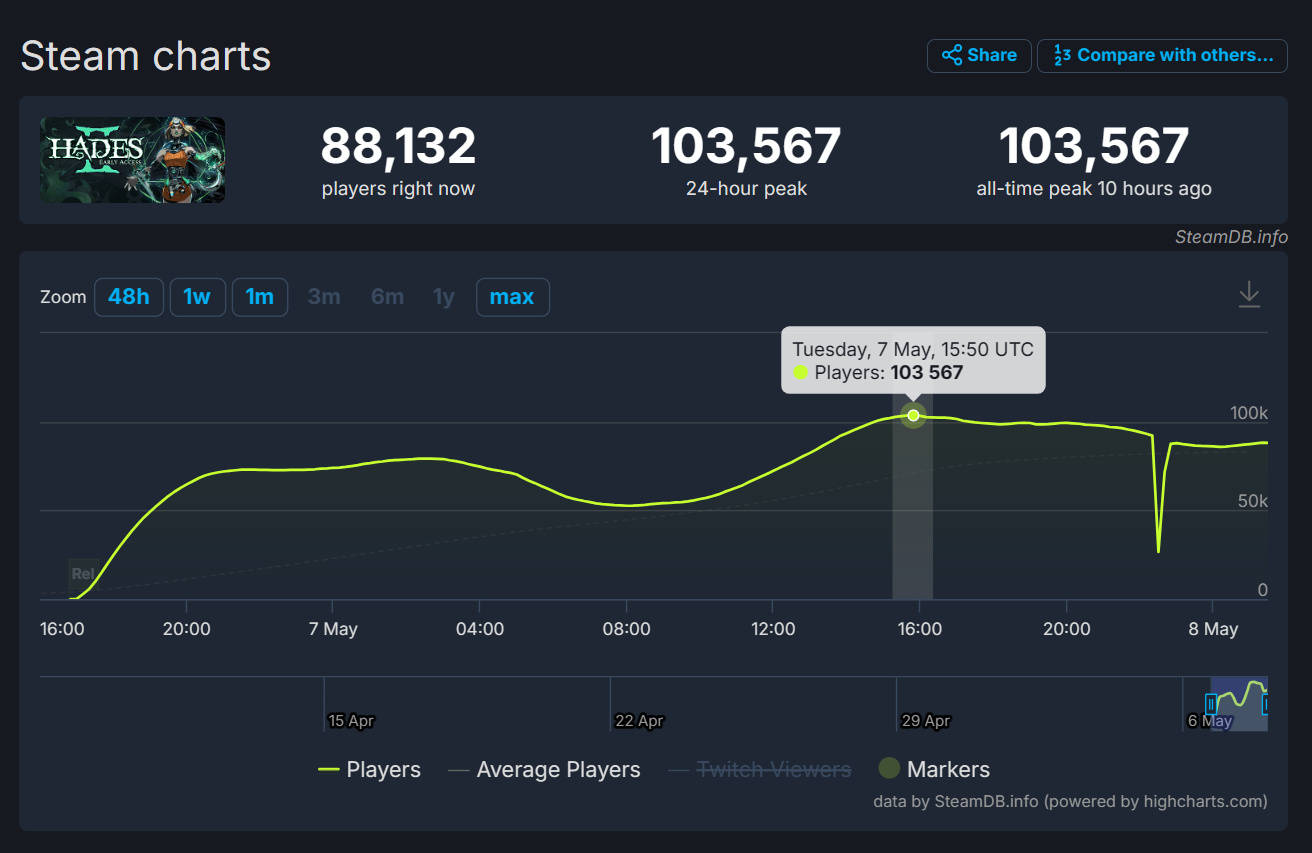This screenshot has height=853, width=1312.
Task: Toggle Average Players series visibility
Action: pos(544,770)
